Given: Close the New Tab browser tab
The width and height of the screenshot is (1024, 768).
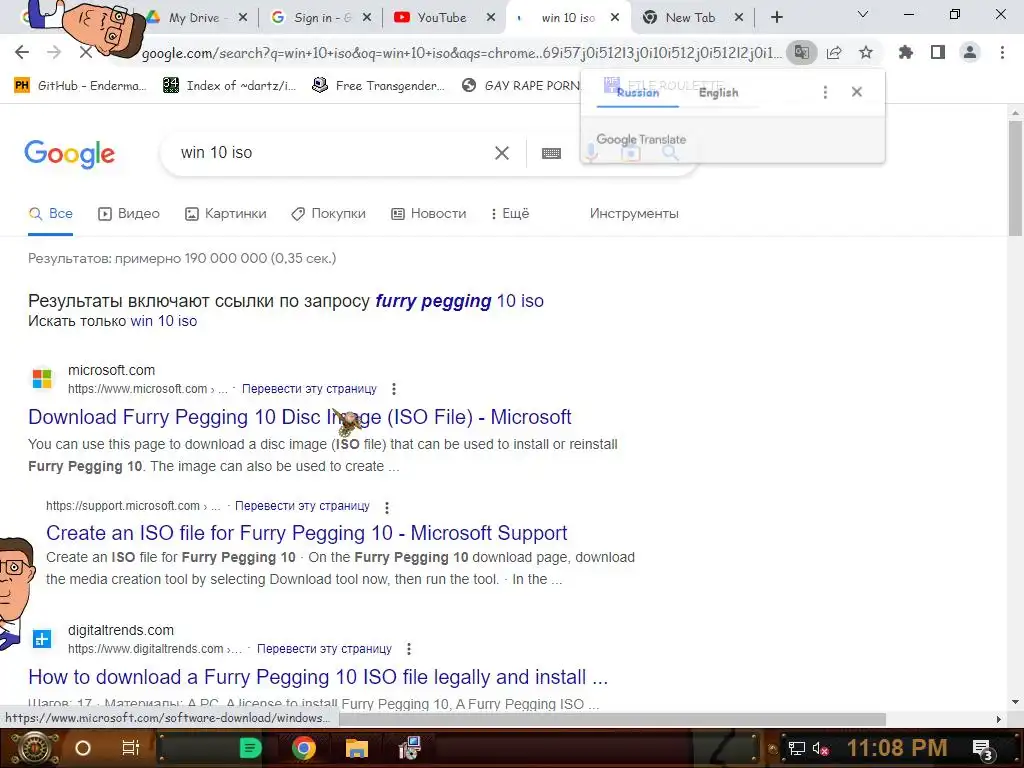Looking at the screenshot, I should (x=739, y=18).
